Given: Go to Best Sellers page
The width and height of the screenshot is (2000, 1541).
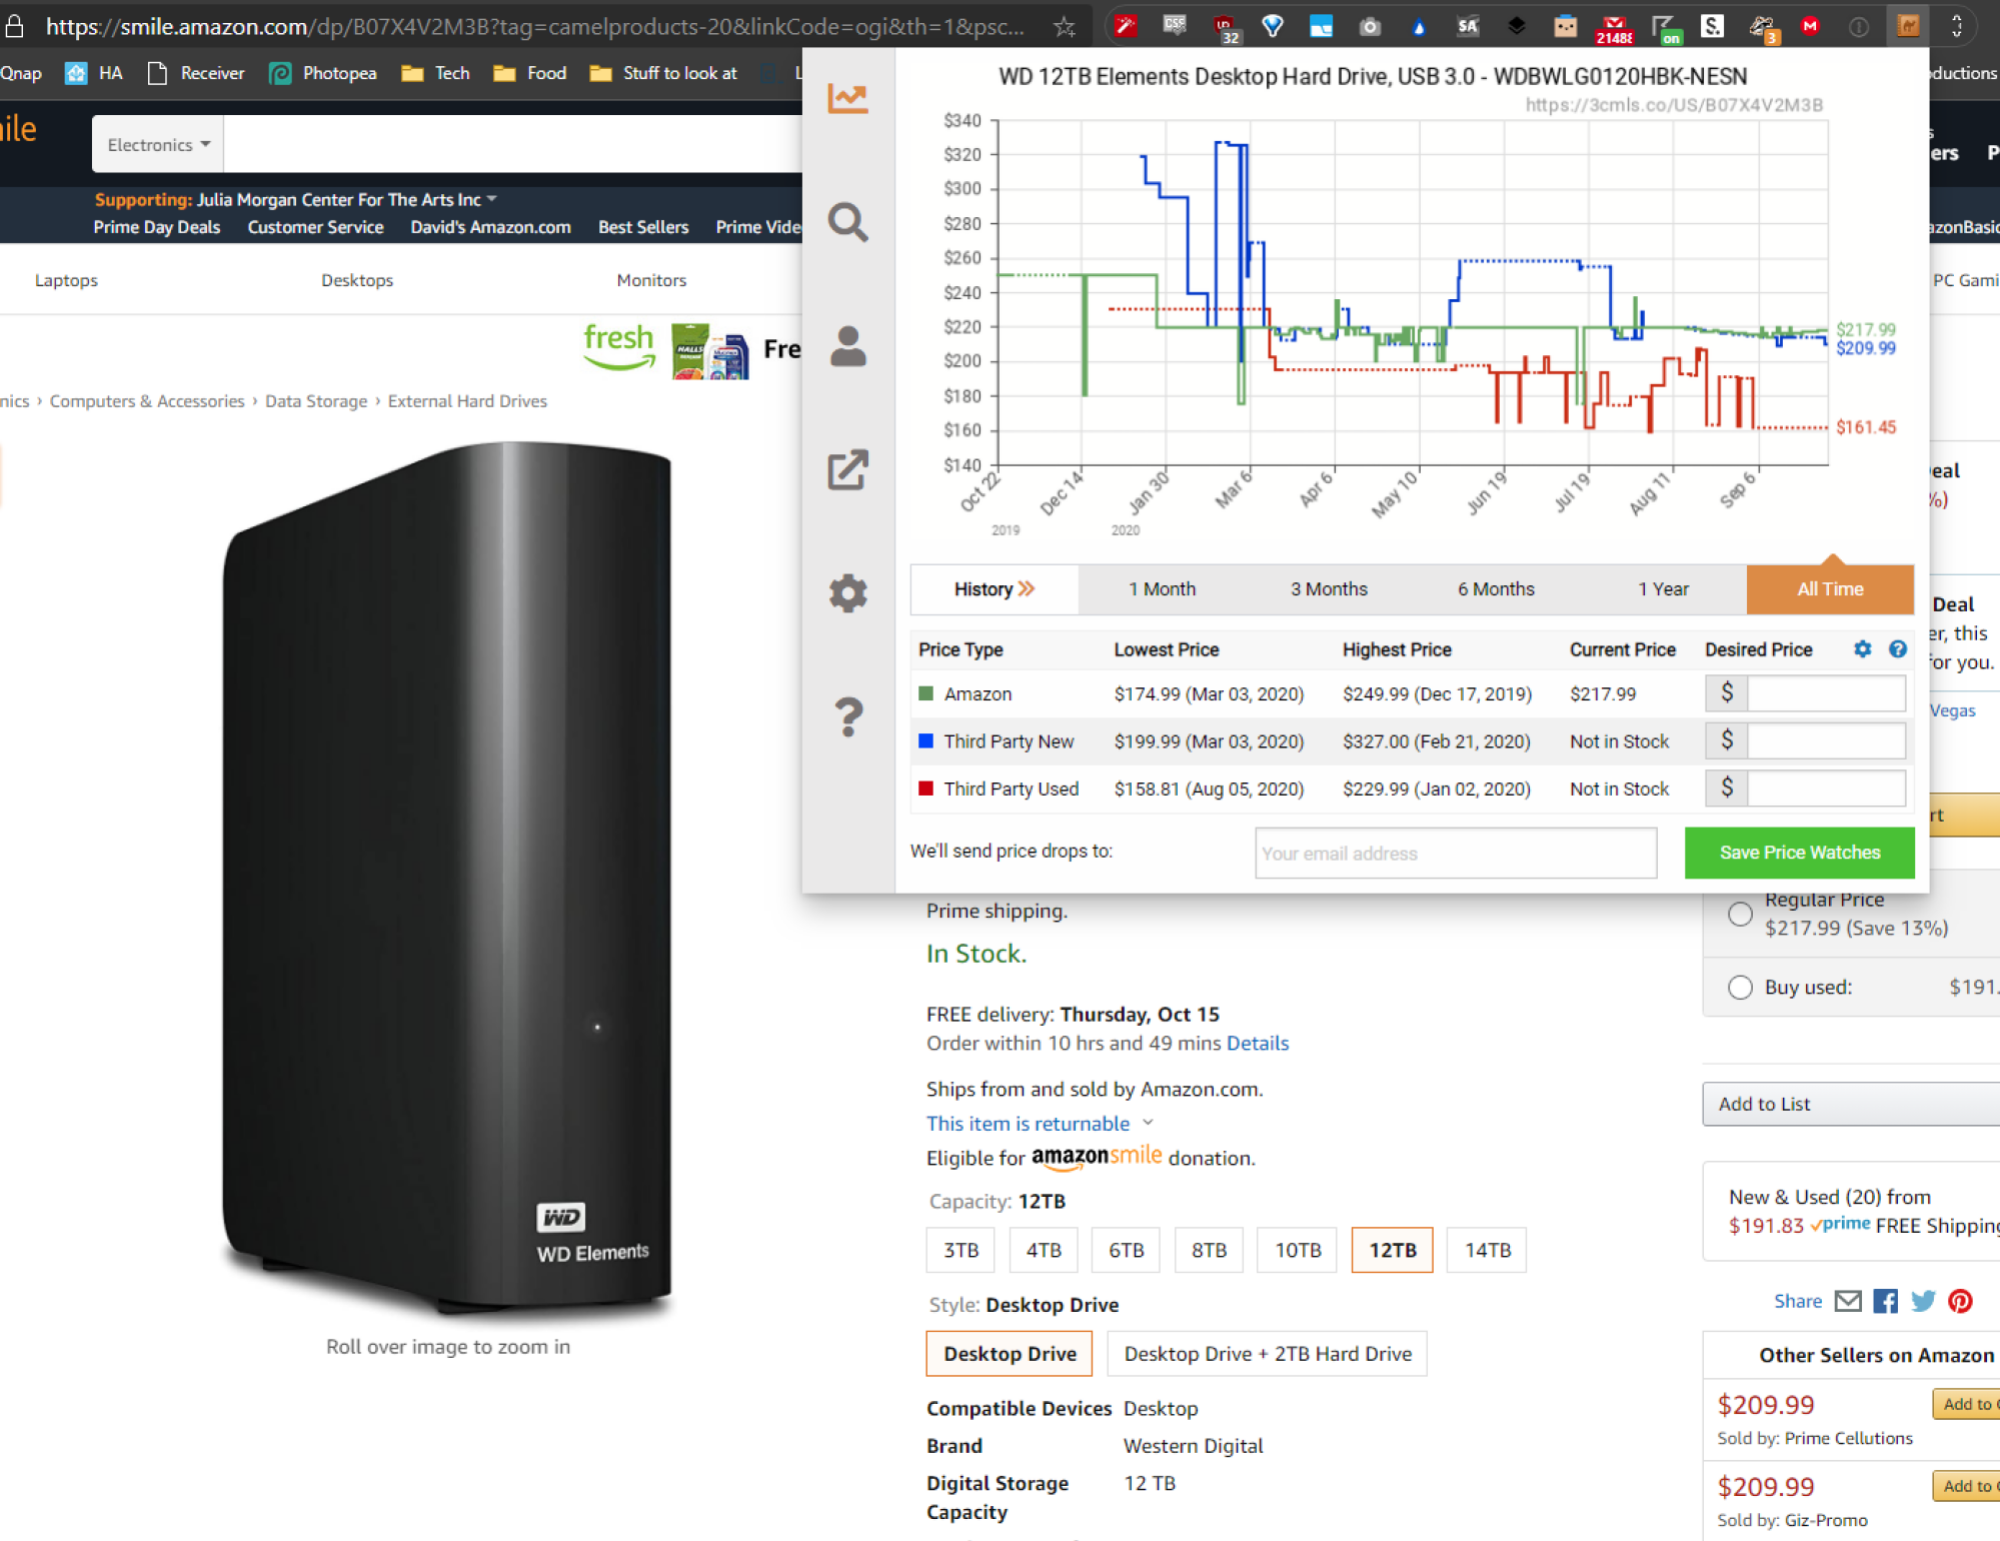Looking at the screenshot, I should pos(643,227).
